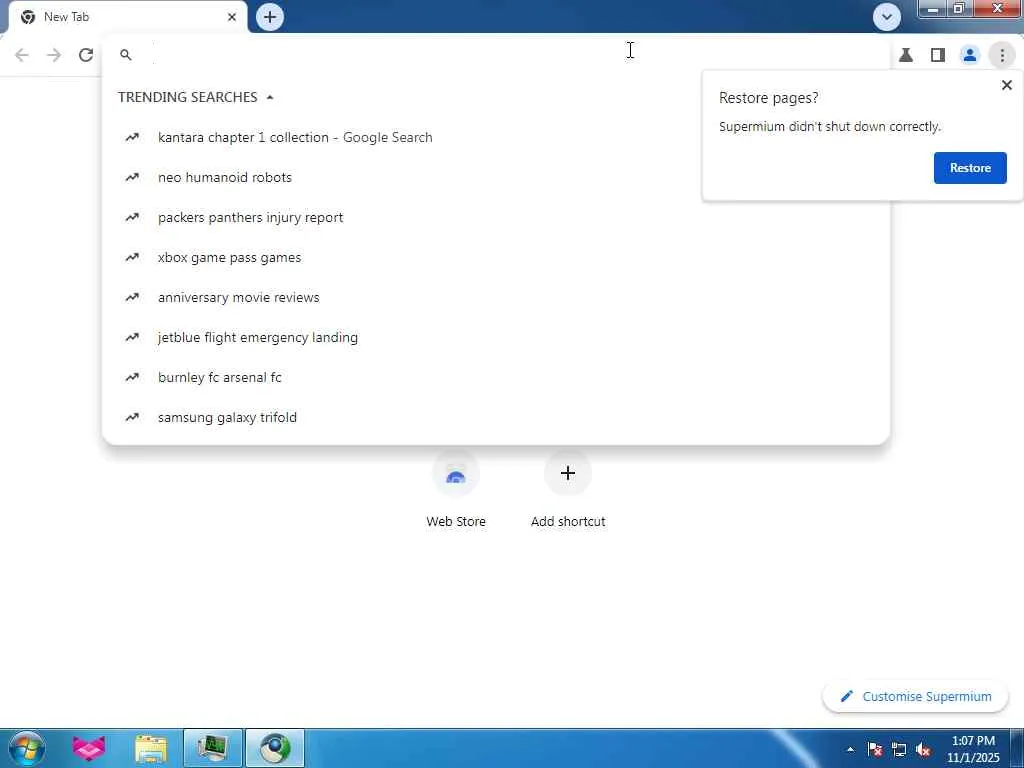Collapse the Trending Searches section
The height and width of the screenshot is (768, 1024).
pyautogui.click(x=270, y=97)
